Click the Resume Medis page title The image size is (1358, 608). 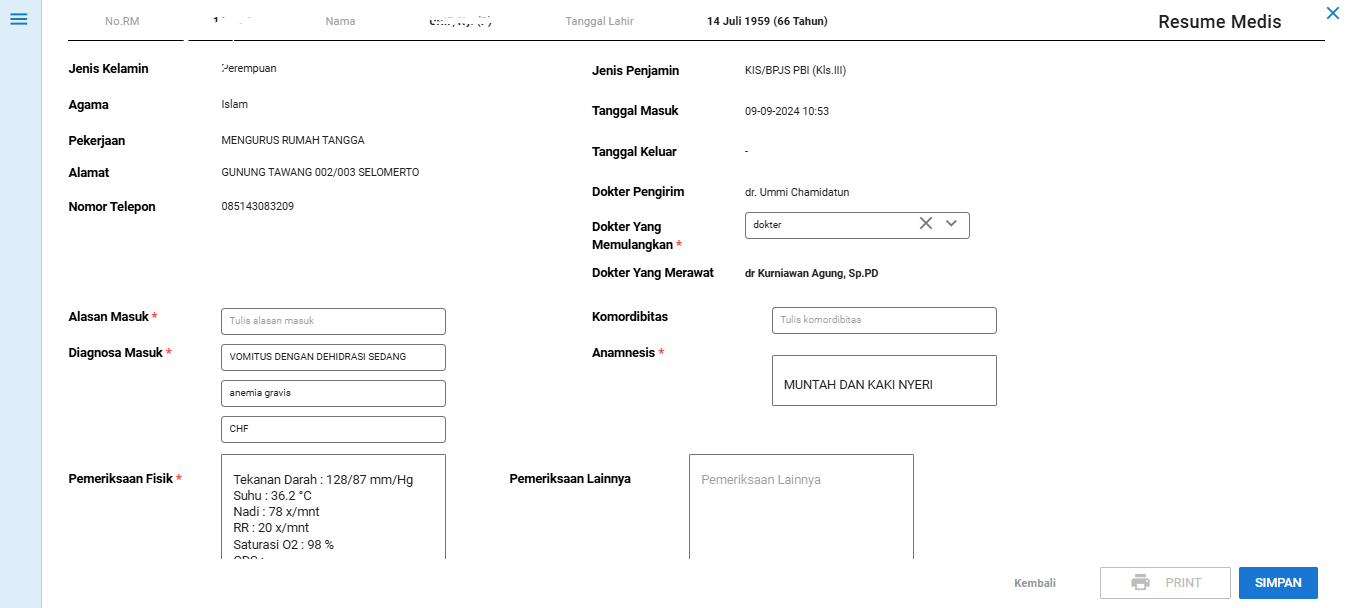1219,22
